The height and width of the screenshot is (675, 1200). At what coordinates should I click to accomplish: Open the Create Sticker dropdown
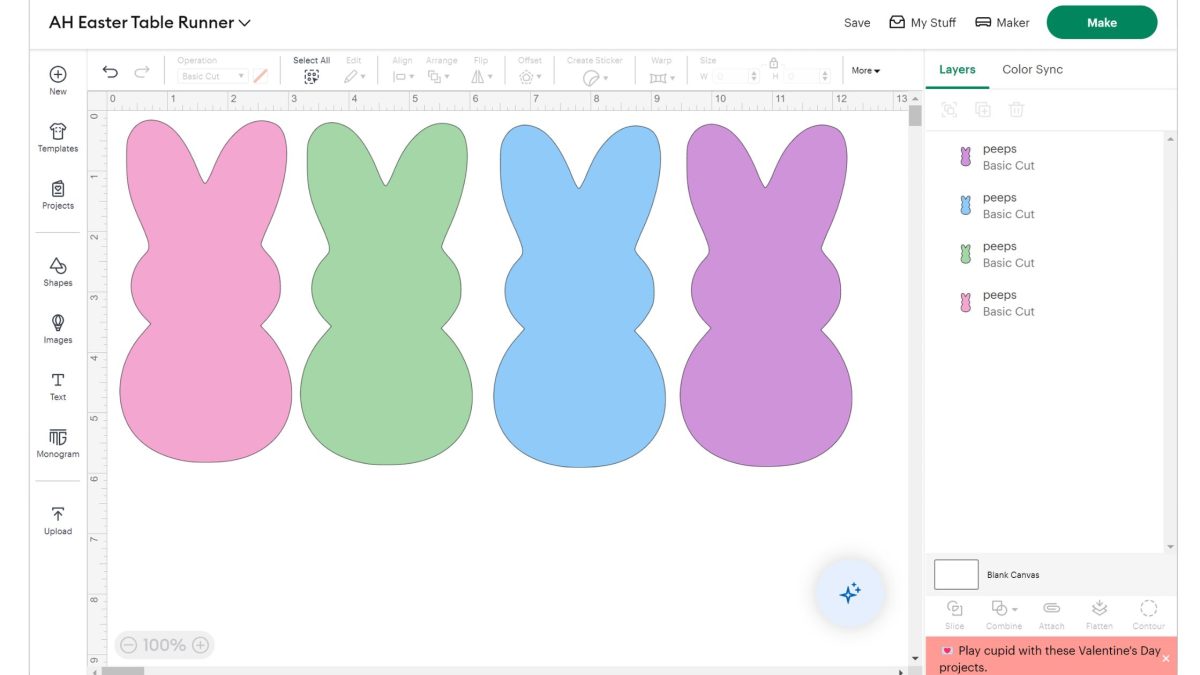[595, 76]
